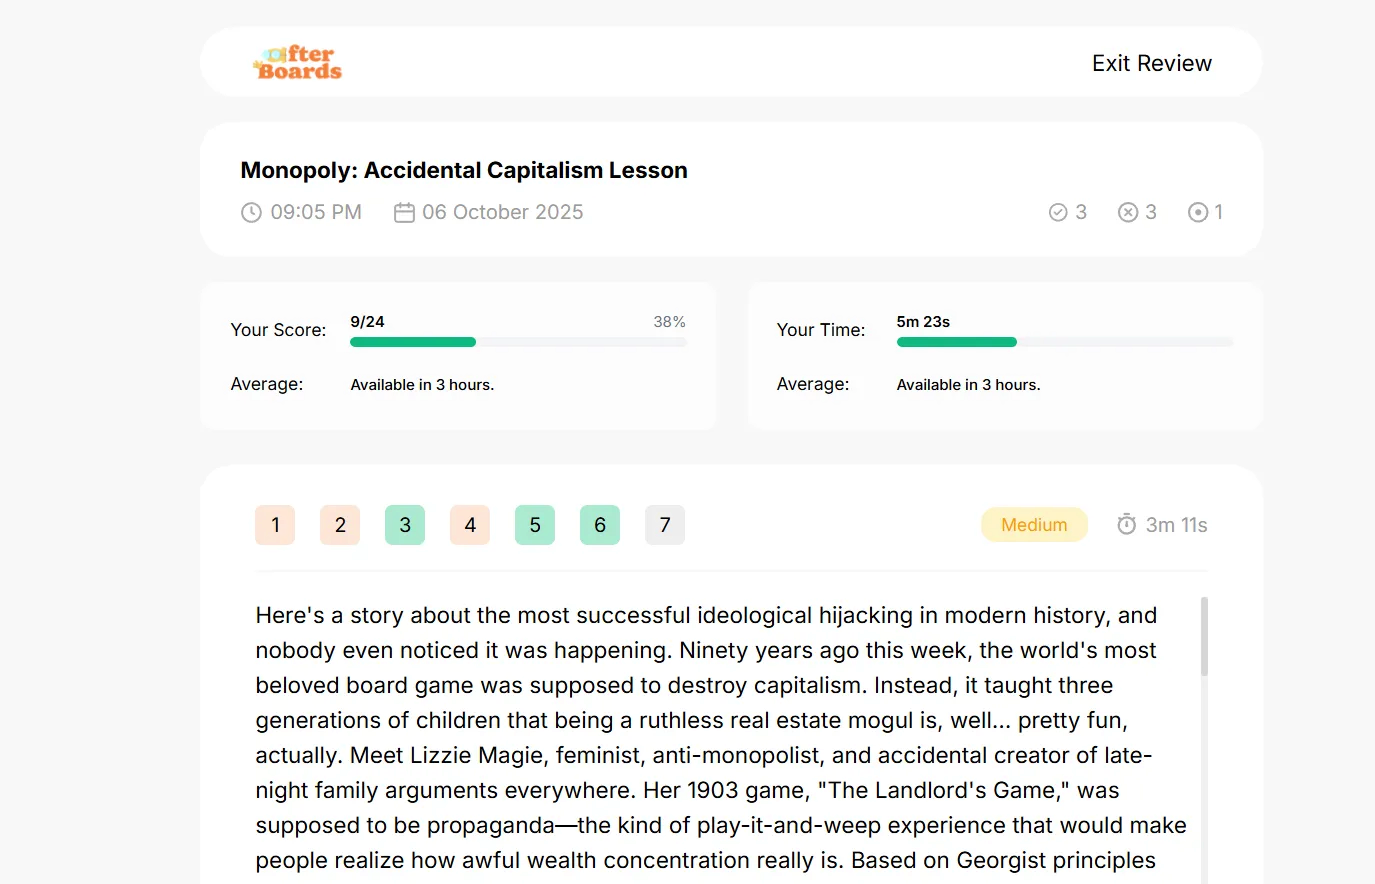This screenshot has height=884, width=1375.
Task: Click the After Boards logo
Action: pos(298,62)
